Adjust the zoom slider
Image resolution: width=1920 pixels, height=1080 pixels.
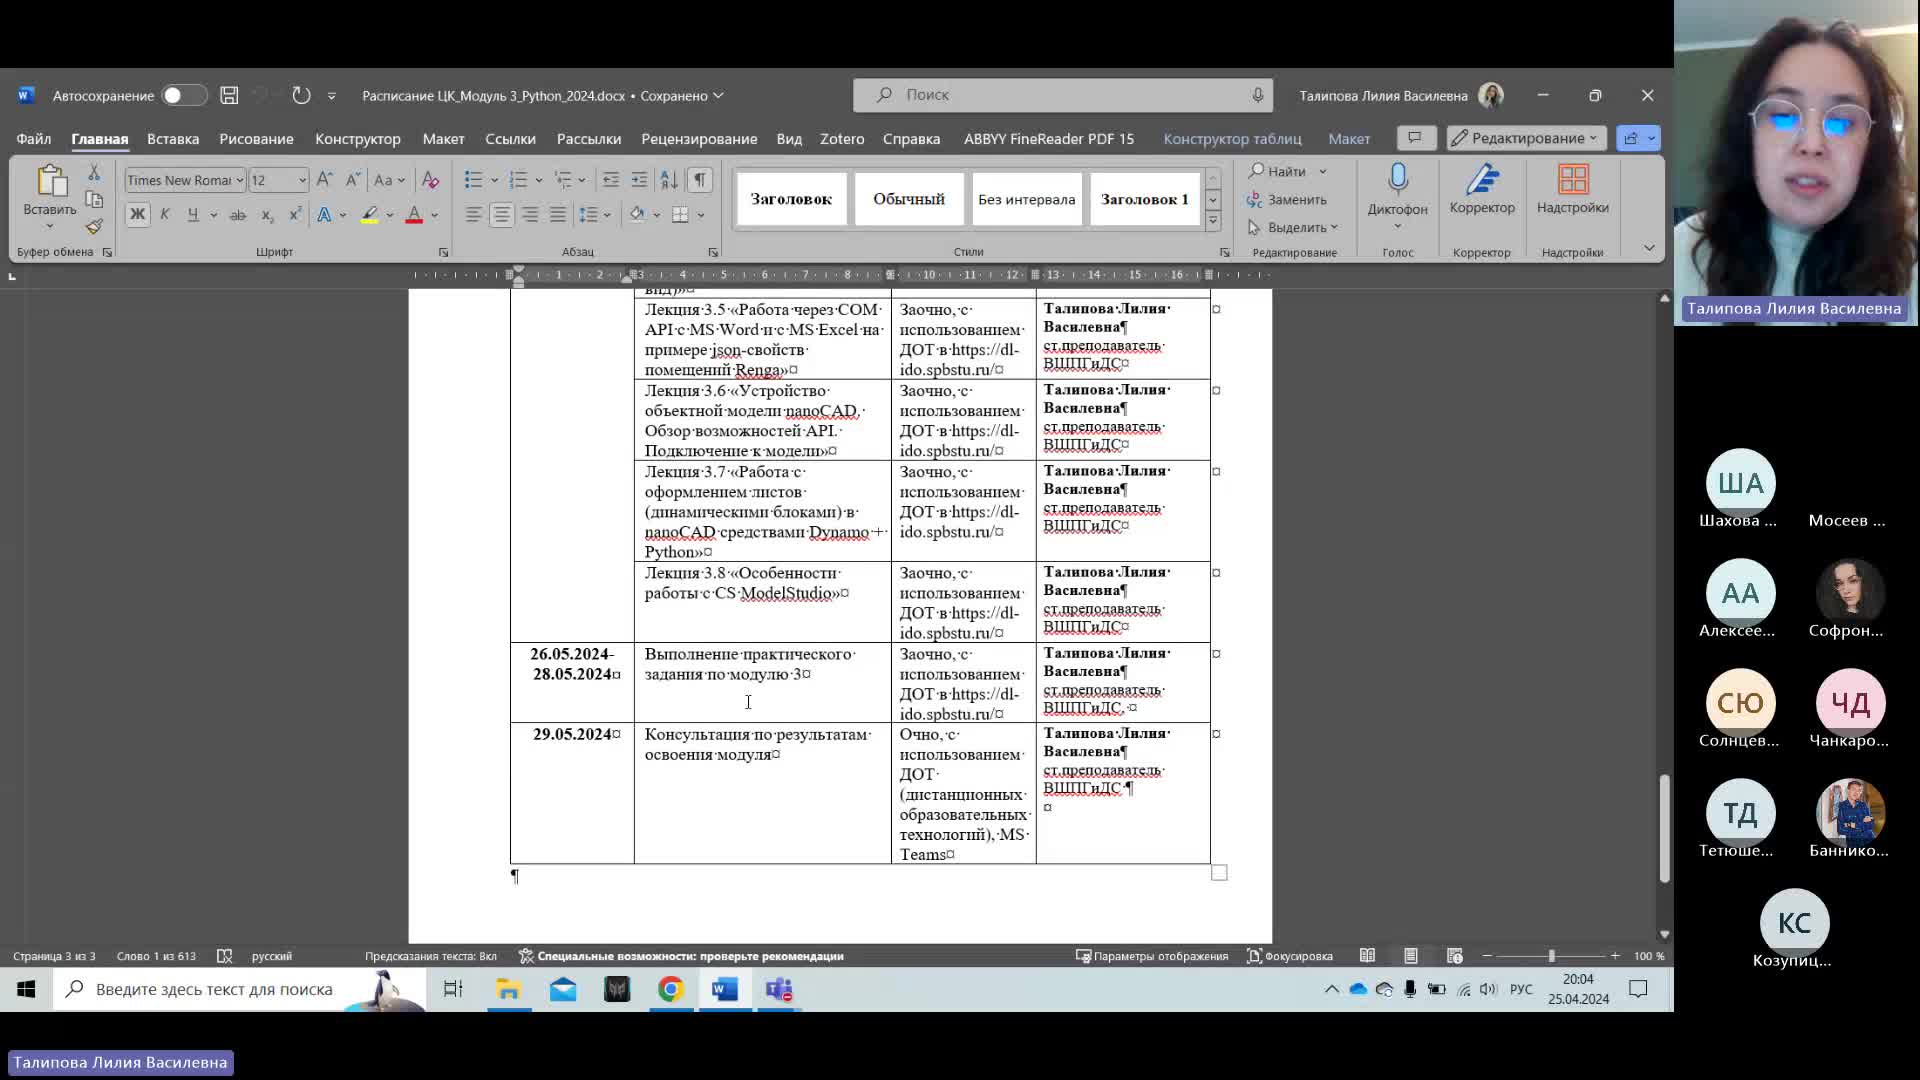[1551, 956]
